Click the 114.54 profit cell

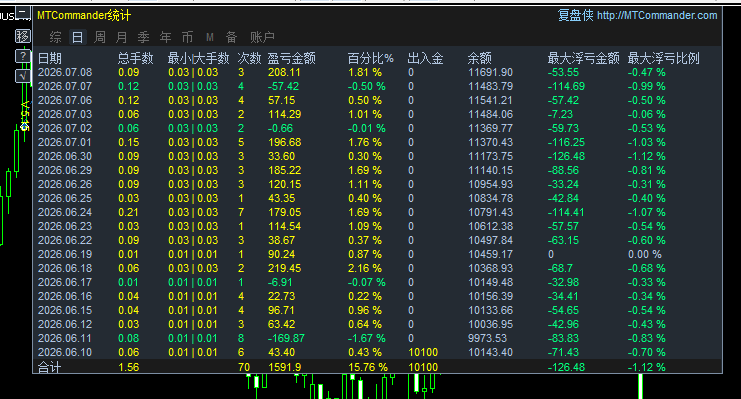[x=284, y=226]
